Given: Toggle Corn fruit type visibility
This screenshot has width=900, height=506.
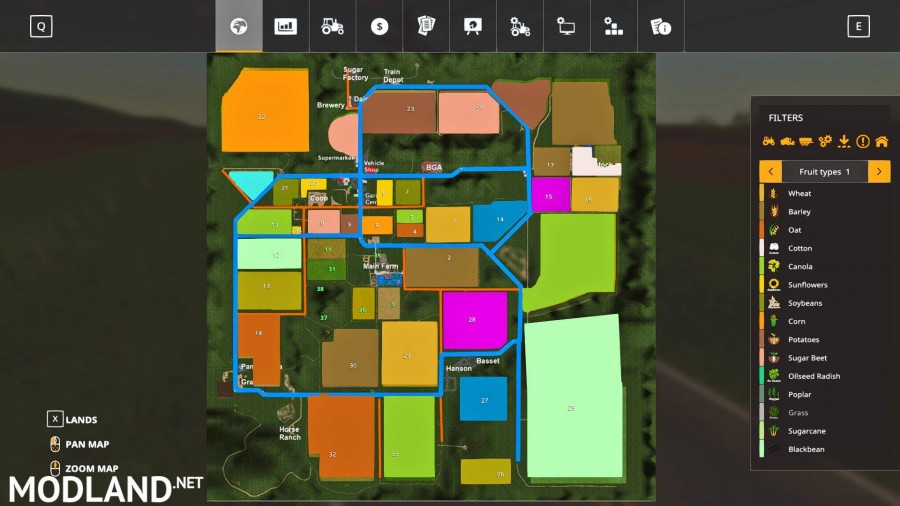Looking at the screenshot, I should 825,321.
